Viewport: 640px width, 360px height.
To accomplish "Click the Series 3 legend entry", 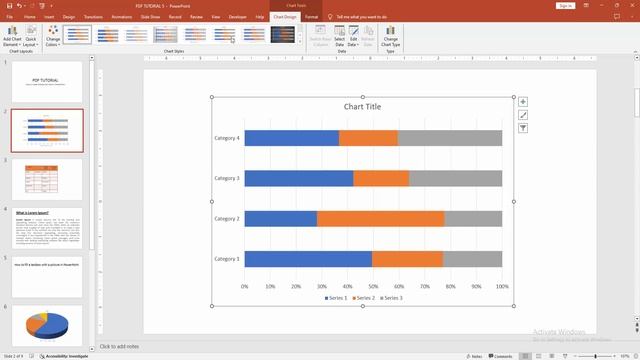I will click(391, 298).
